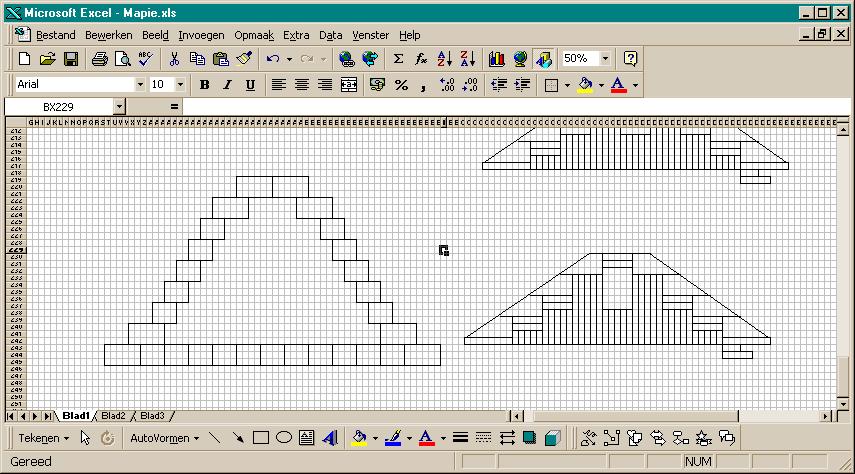Click the AutoSum sigma icon
This screenshot has width=855, height=474.
[x=398, y=59]
